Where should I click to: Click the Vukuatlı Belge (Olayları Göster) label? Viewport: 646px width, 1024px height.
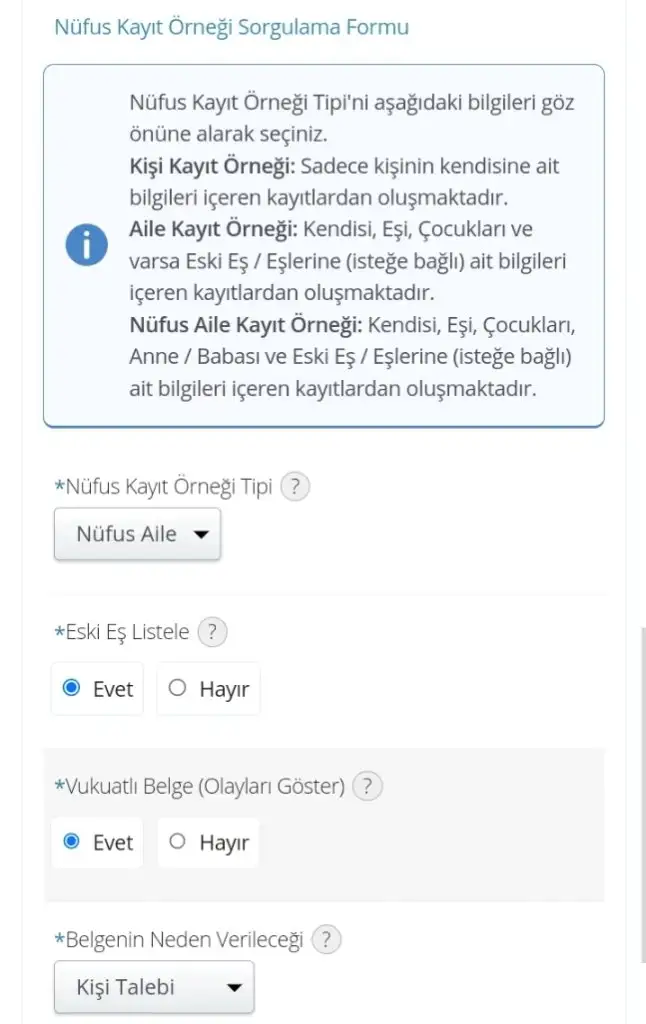[x=200, y=787]
